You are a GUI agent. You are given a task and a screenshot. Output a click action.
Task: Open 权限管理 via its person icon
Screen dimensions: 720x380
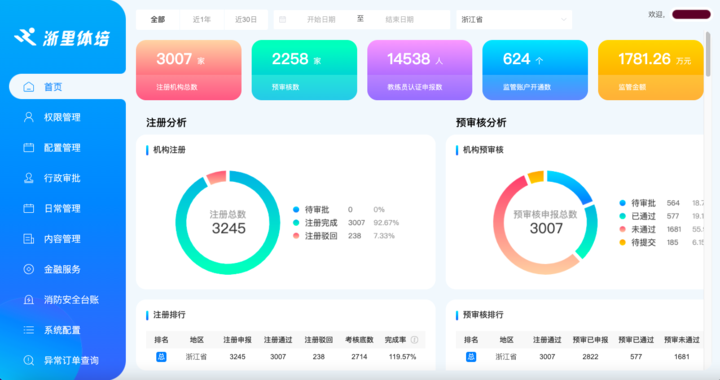coord(28,117)
